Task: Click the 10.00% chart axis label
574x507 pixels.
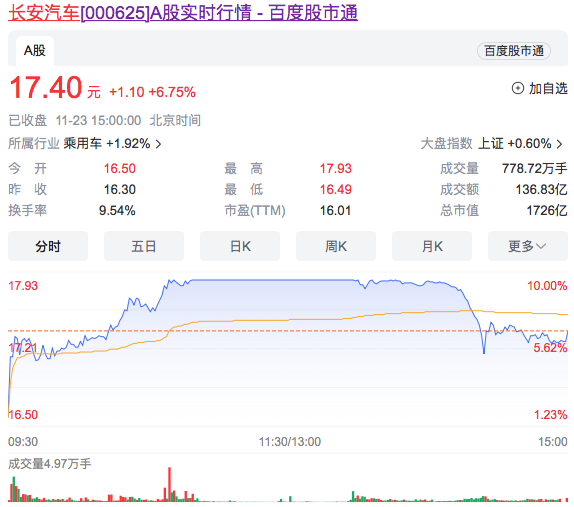Action: point(547,286)
